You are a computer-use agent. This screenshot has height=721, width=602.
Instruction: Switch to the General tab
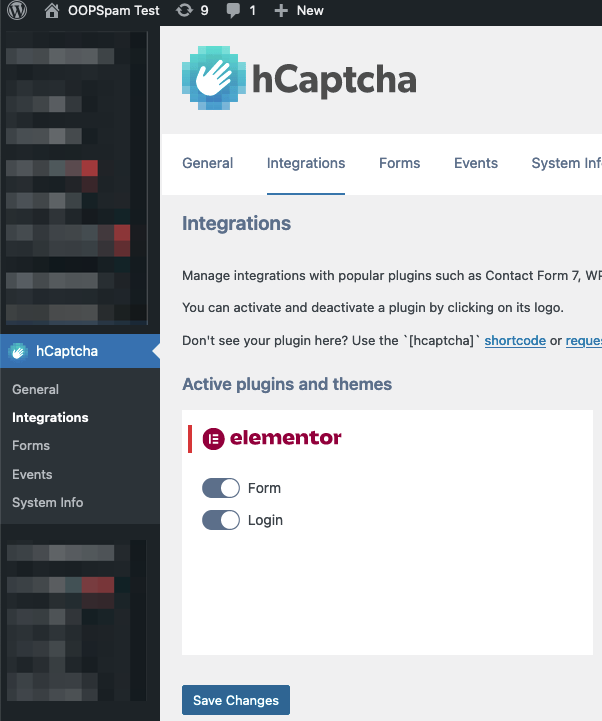[x=207, y=163]
